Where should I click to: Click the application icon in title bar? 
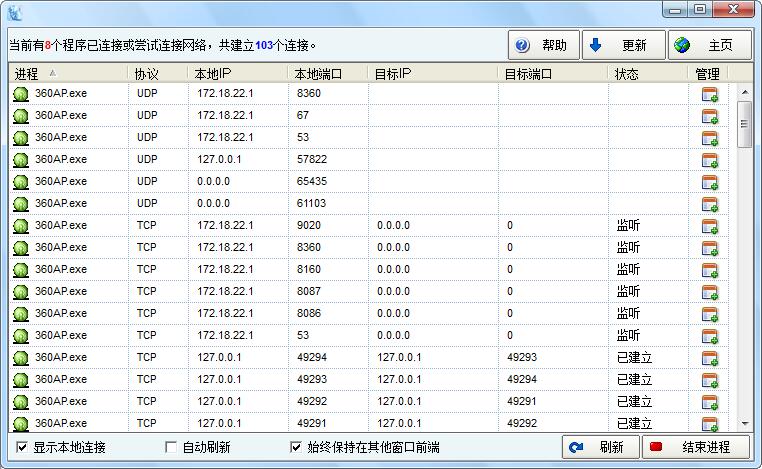point(15,13)
